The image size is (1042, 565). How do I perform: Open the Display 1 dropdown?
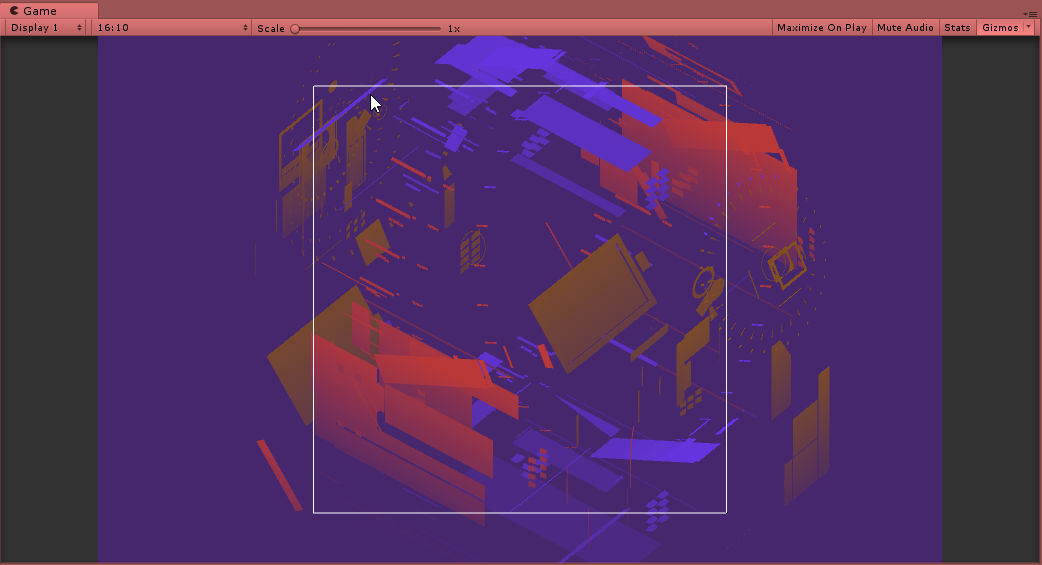pyautogui.click(x=46, y=28)
